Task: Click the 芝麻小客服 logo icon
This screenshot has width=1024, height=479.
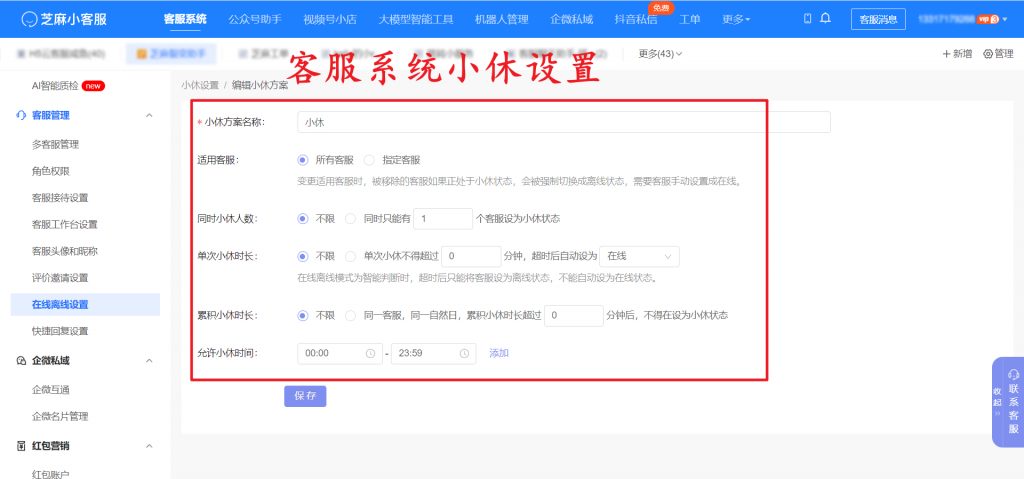Action: 29,19
